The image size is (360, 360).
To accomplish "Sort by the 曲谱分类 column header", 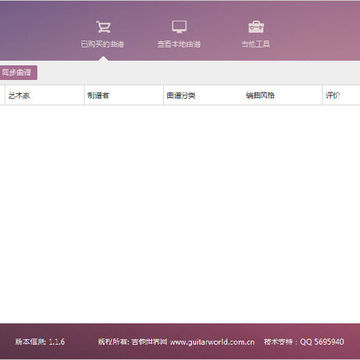I will click(203, 95).
